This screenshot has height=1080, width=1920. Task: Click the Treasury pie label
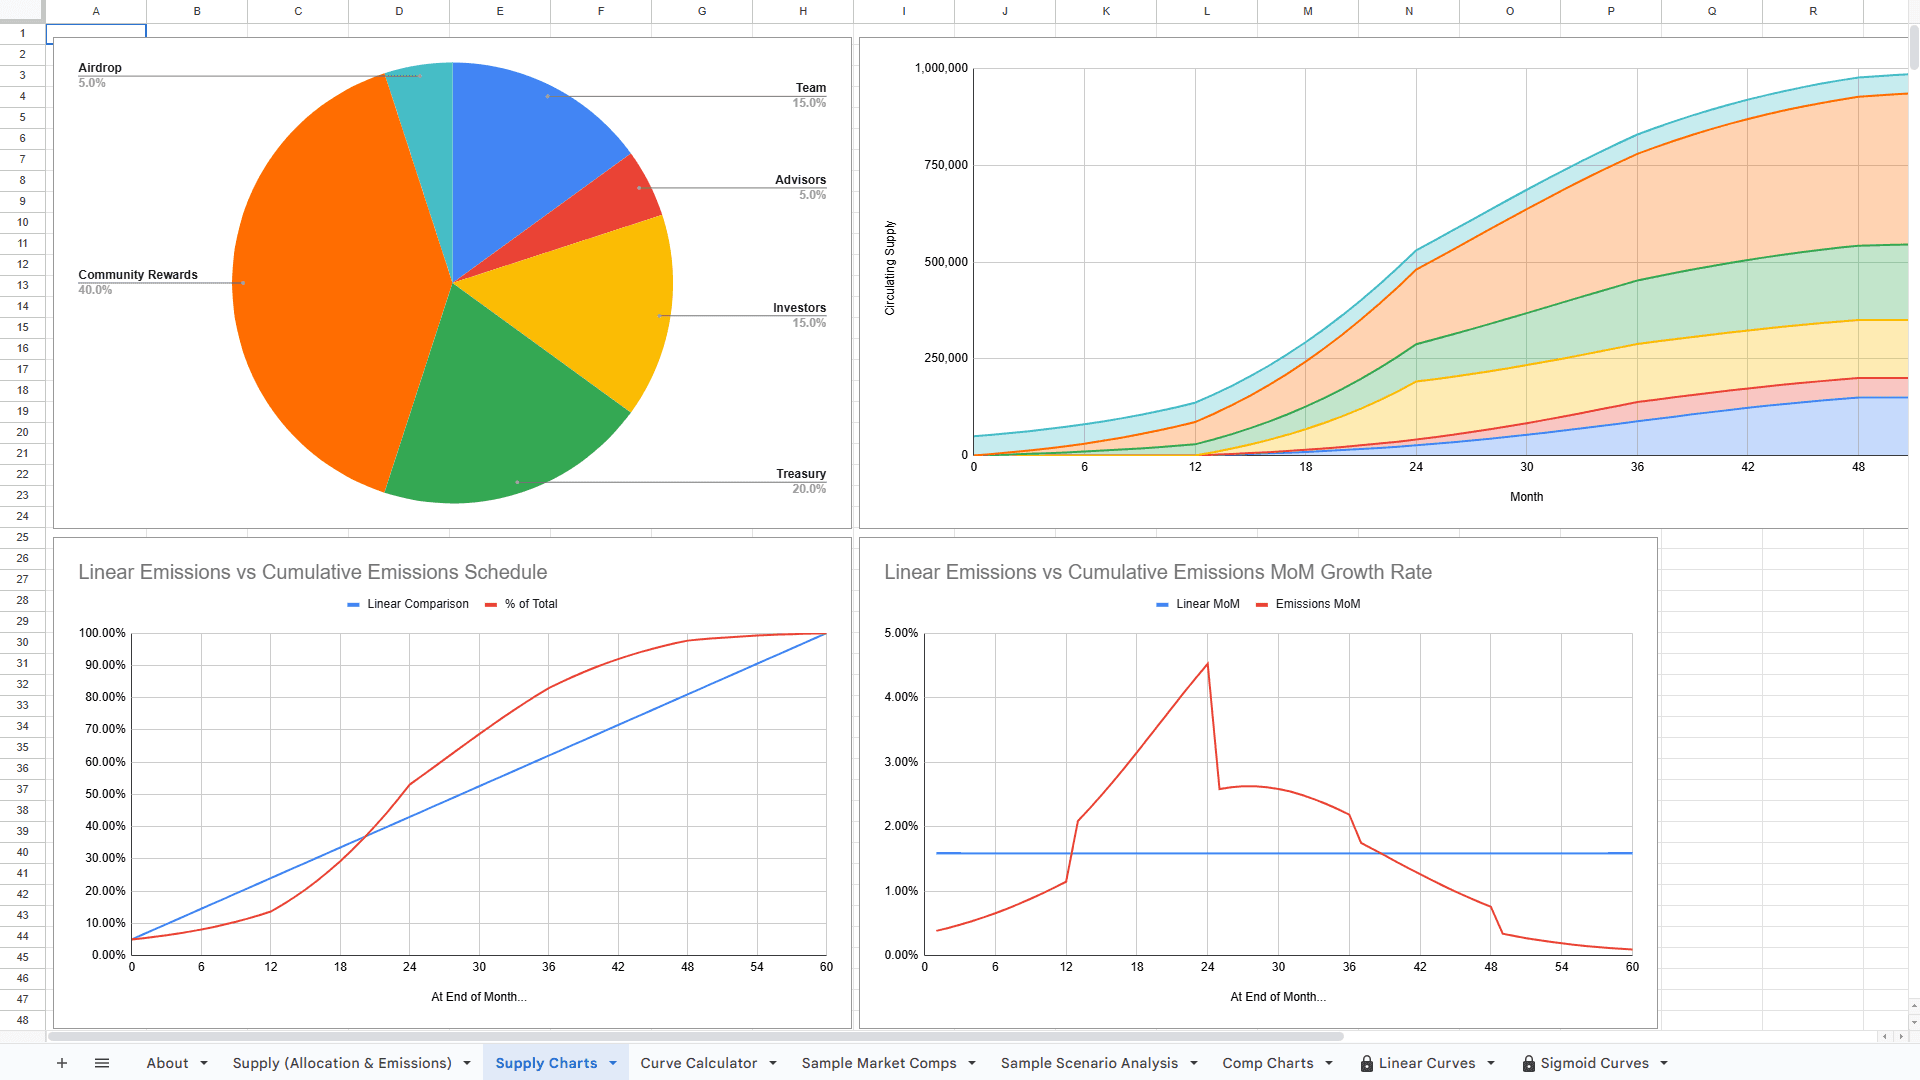click(x=801, y=474)
